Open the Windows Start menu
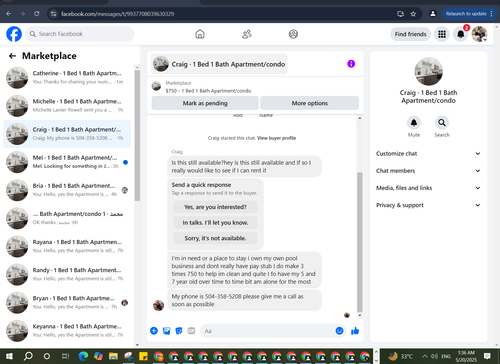The image size is (500, 364). pyautogui.click(x=9, y=356)
